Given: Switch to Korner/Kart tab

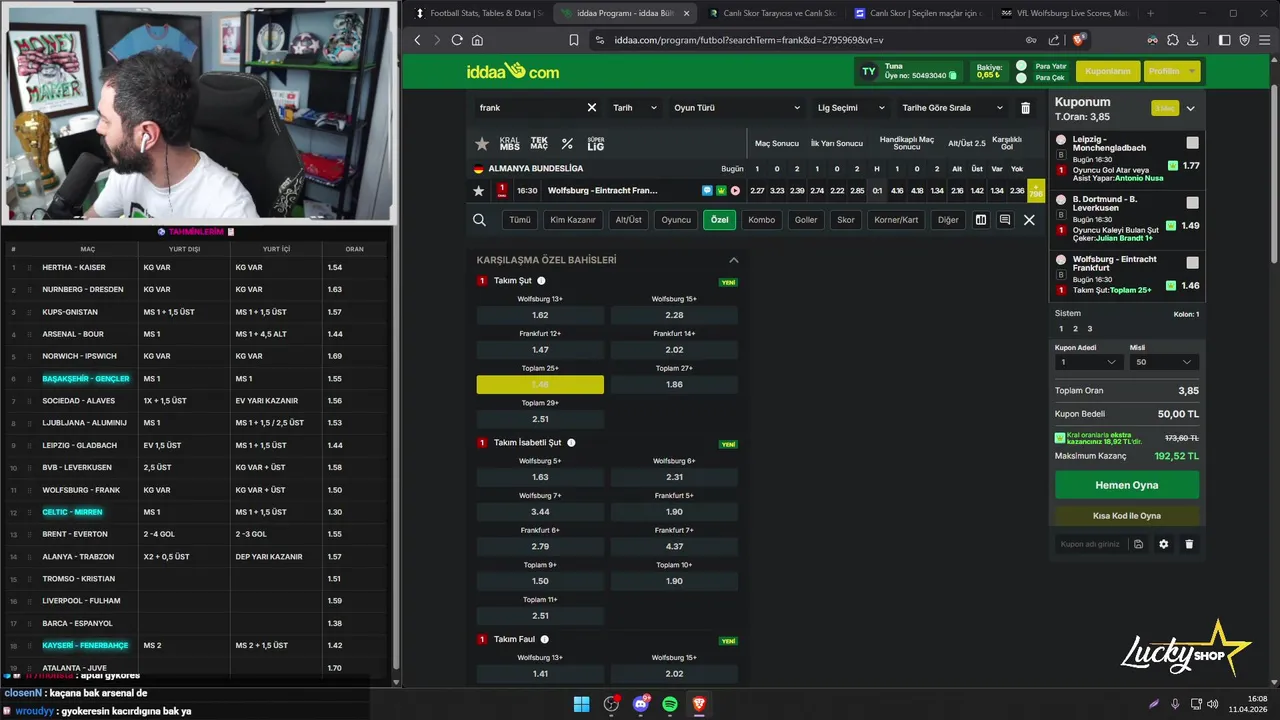Looking at the screenshot, I should point(896,220).
